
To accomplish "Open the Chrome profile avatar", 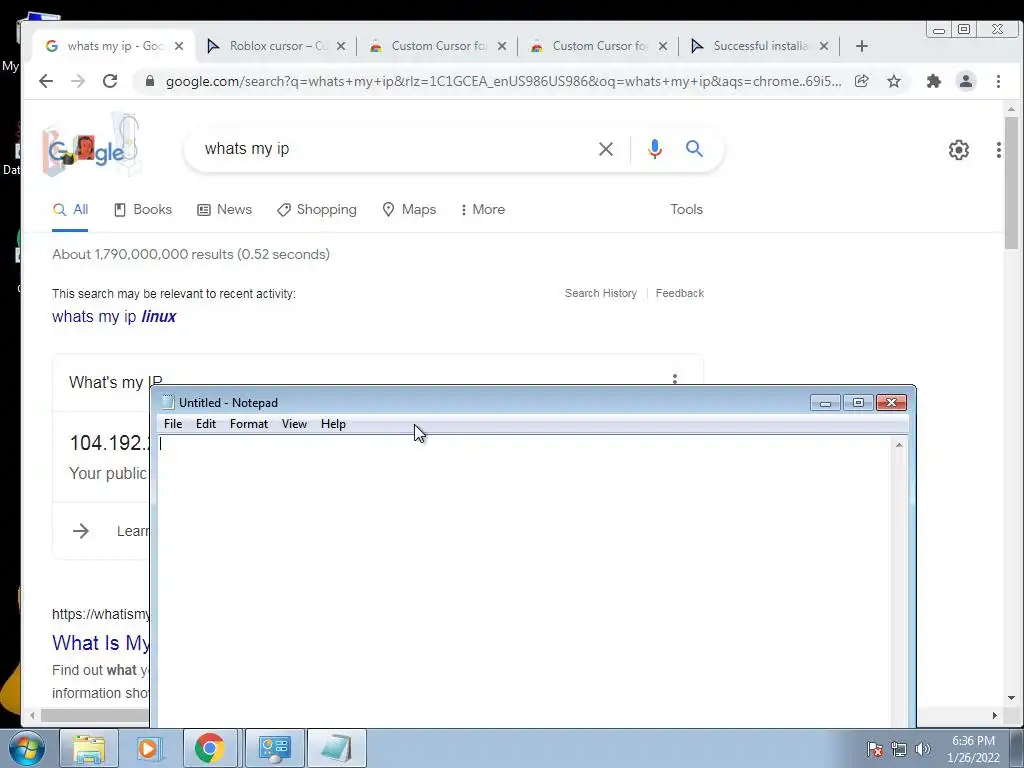I will tap(966, 81).
